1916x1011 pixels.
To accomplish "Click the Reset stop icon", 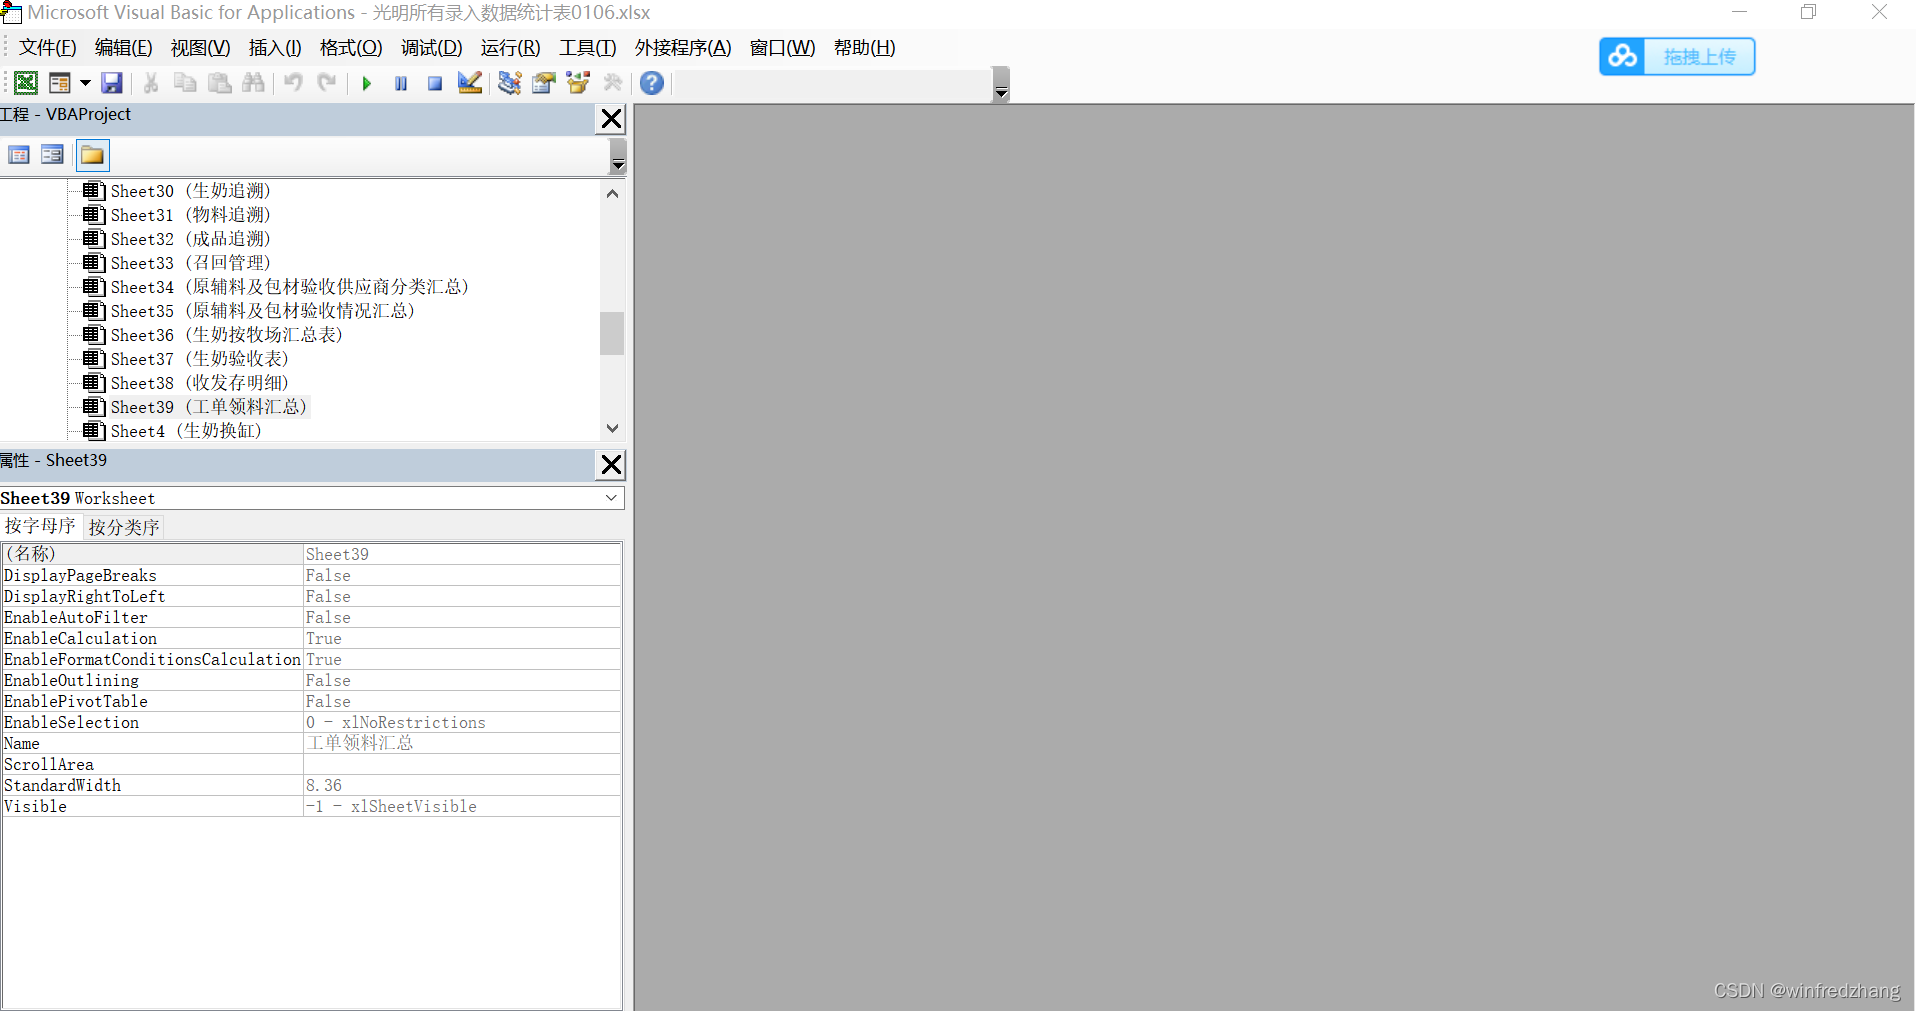I will point(435,83).
